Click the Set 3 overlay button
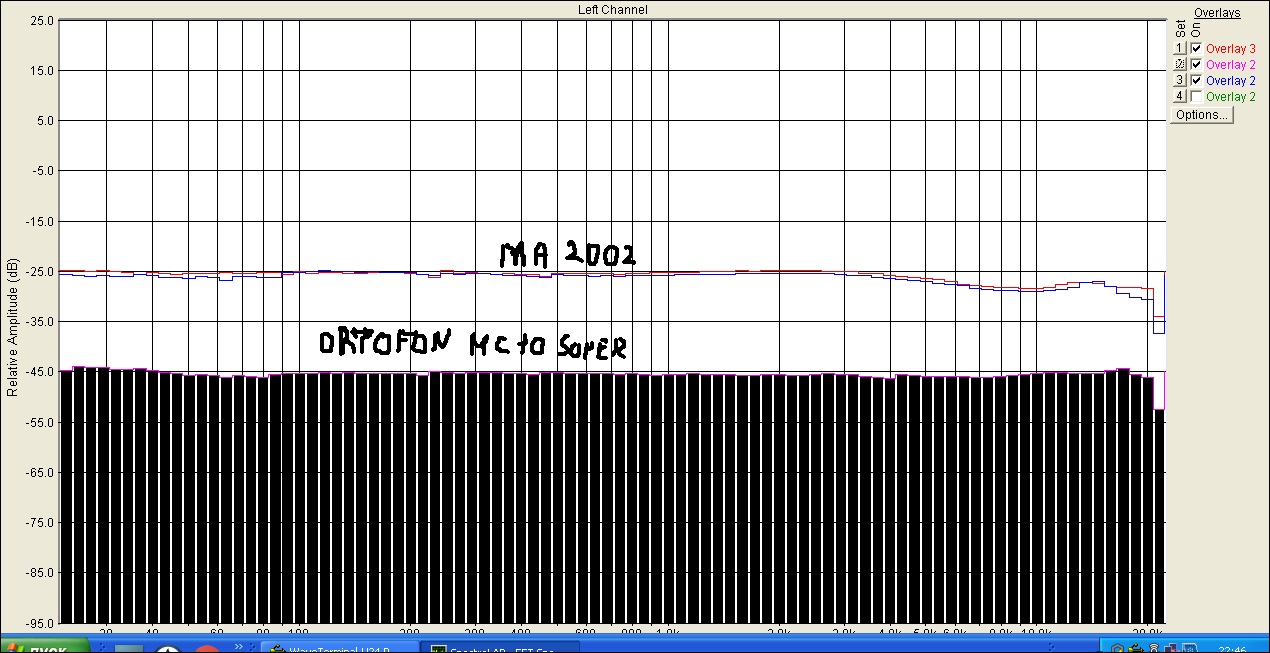 point(1179,80)
